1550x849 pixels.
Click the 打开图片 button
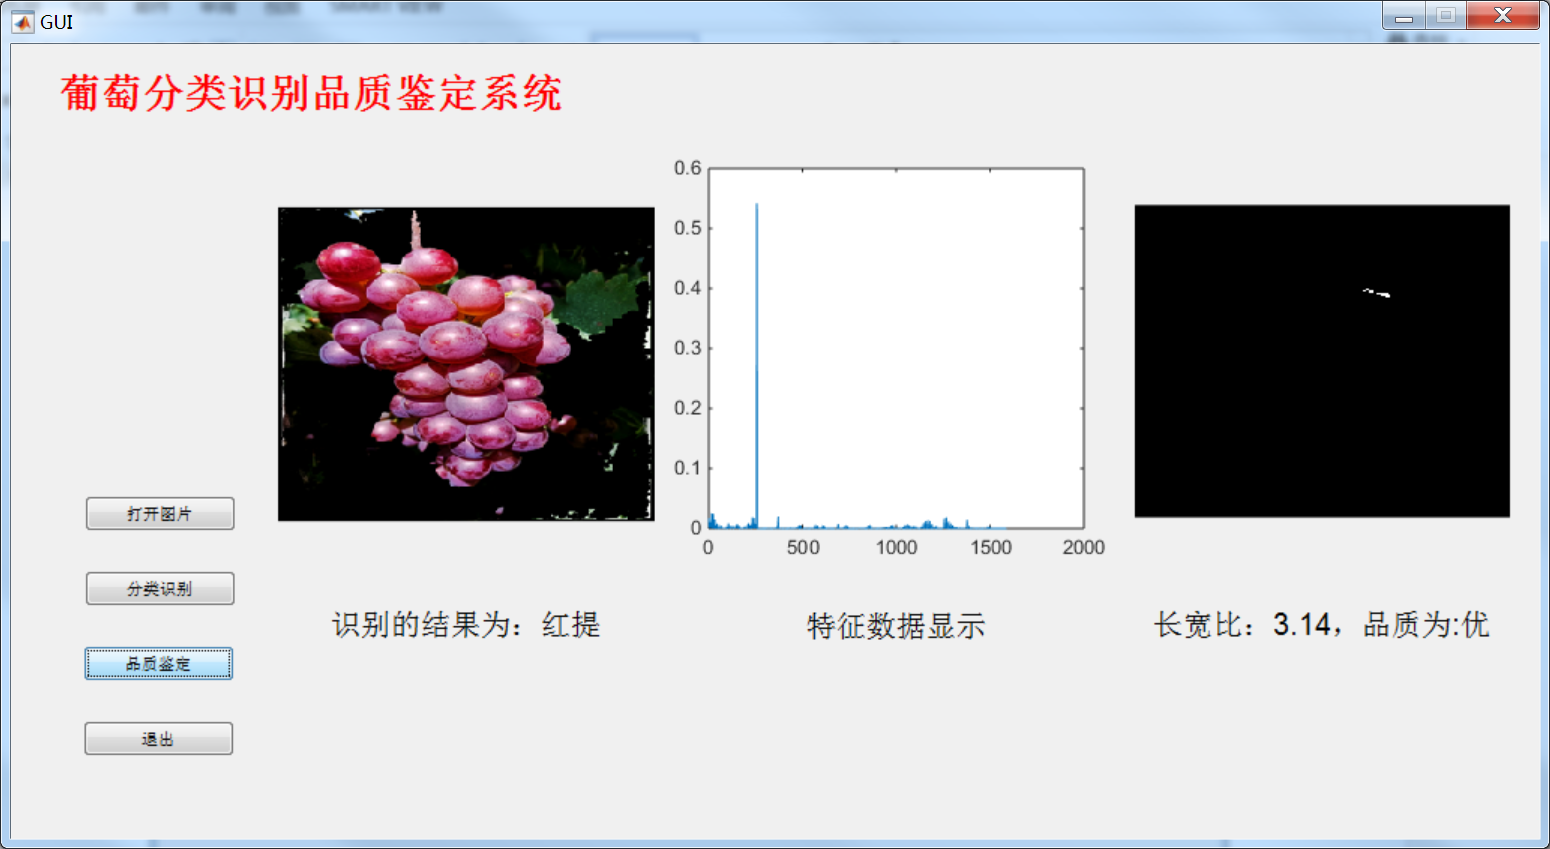(x=160, y=513)
